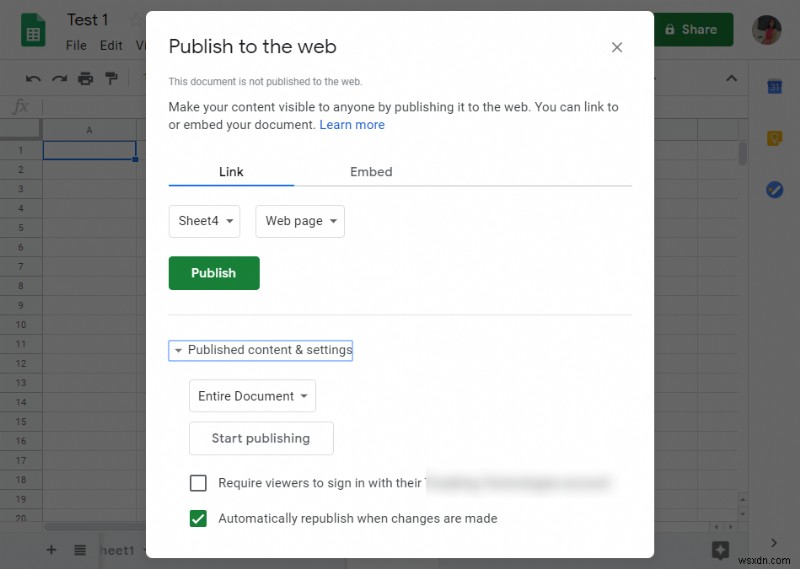Image resolution: width=800 pixels, height=569 pixels.
Task: Enable 'Require viewers to sign in' checkbox
Action: [198, 483]
